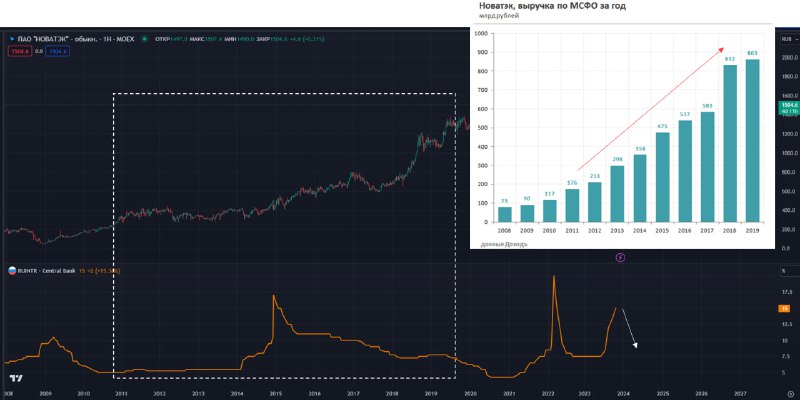800x400 pixels.
Task: Click the 2013 year label under bar chart
Action: [x=617, y=231]
